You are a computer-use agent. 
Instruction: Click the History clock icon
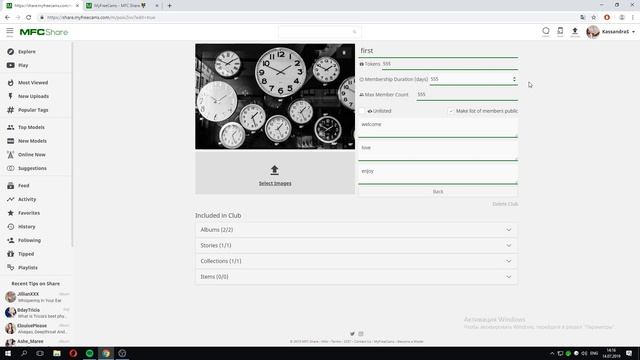11,227
